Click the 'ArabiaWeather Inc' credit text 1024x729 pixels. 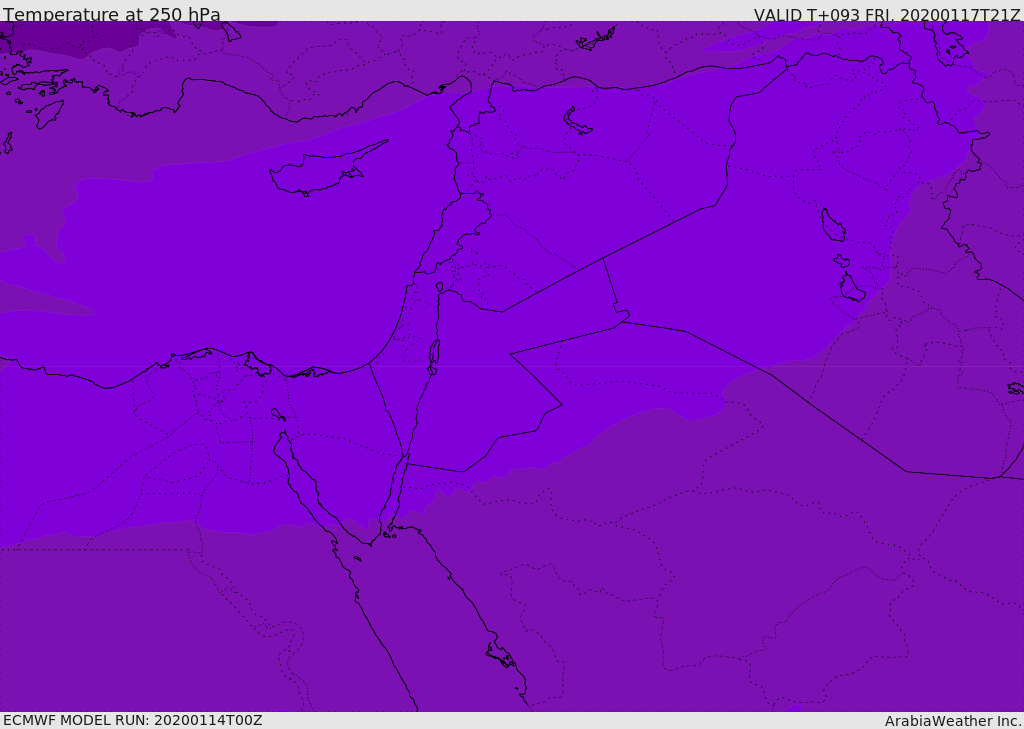point(953,721)
